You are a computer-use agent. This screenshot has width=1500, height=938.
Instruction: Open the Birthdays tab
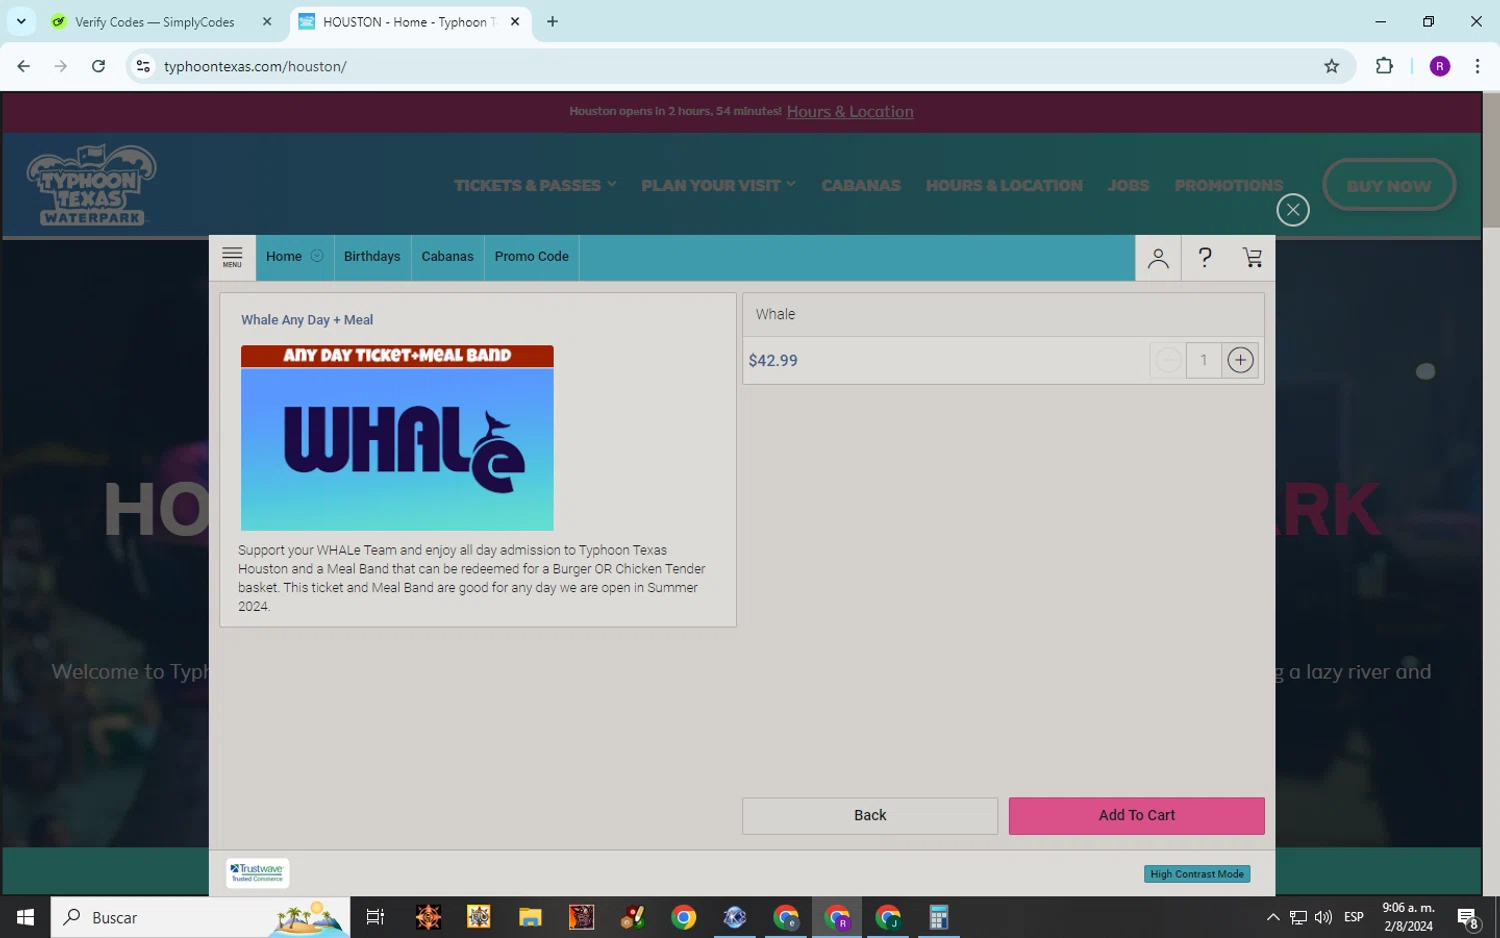point(372,257)
